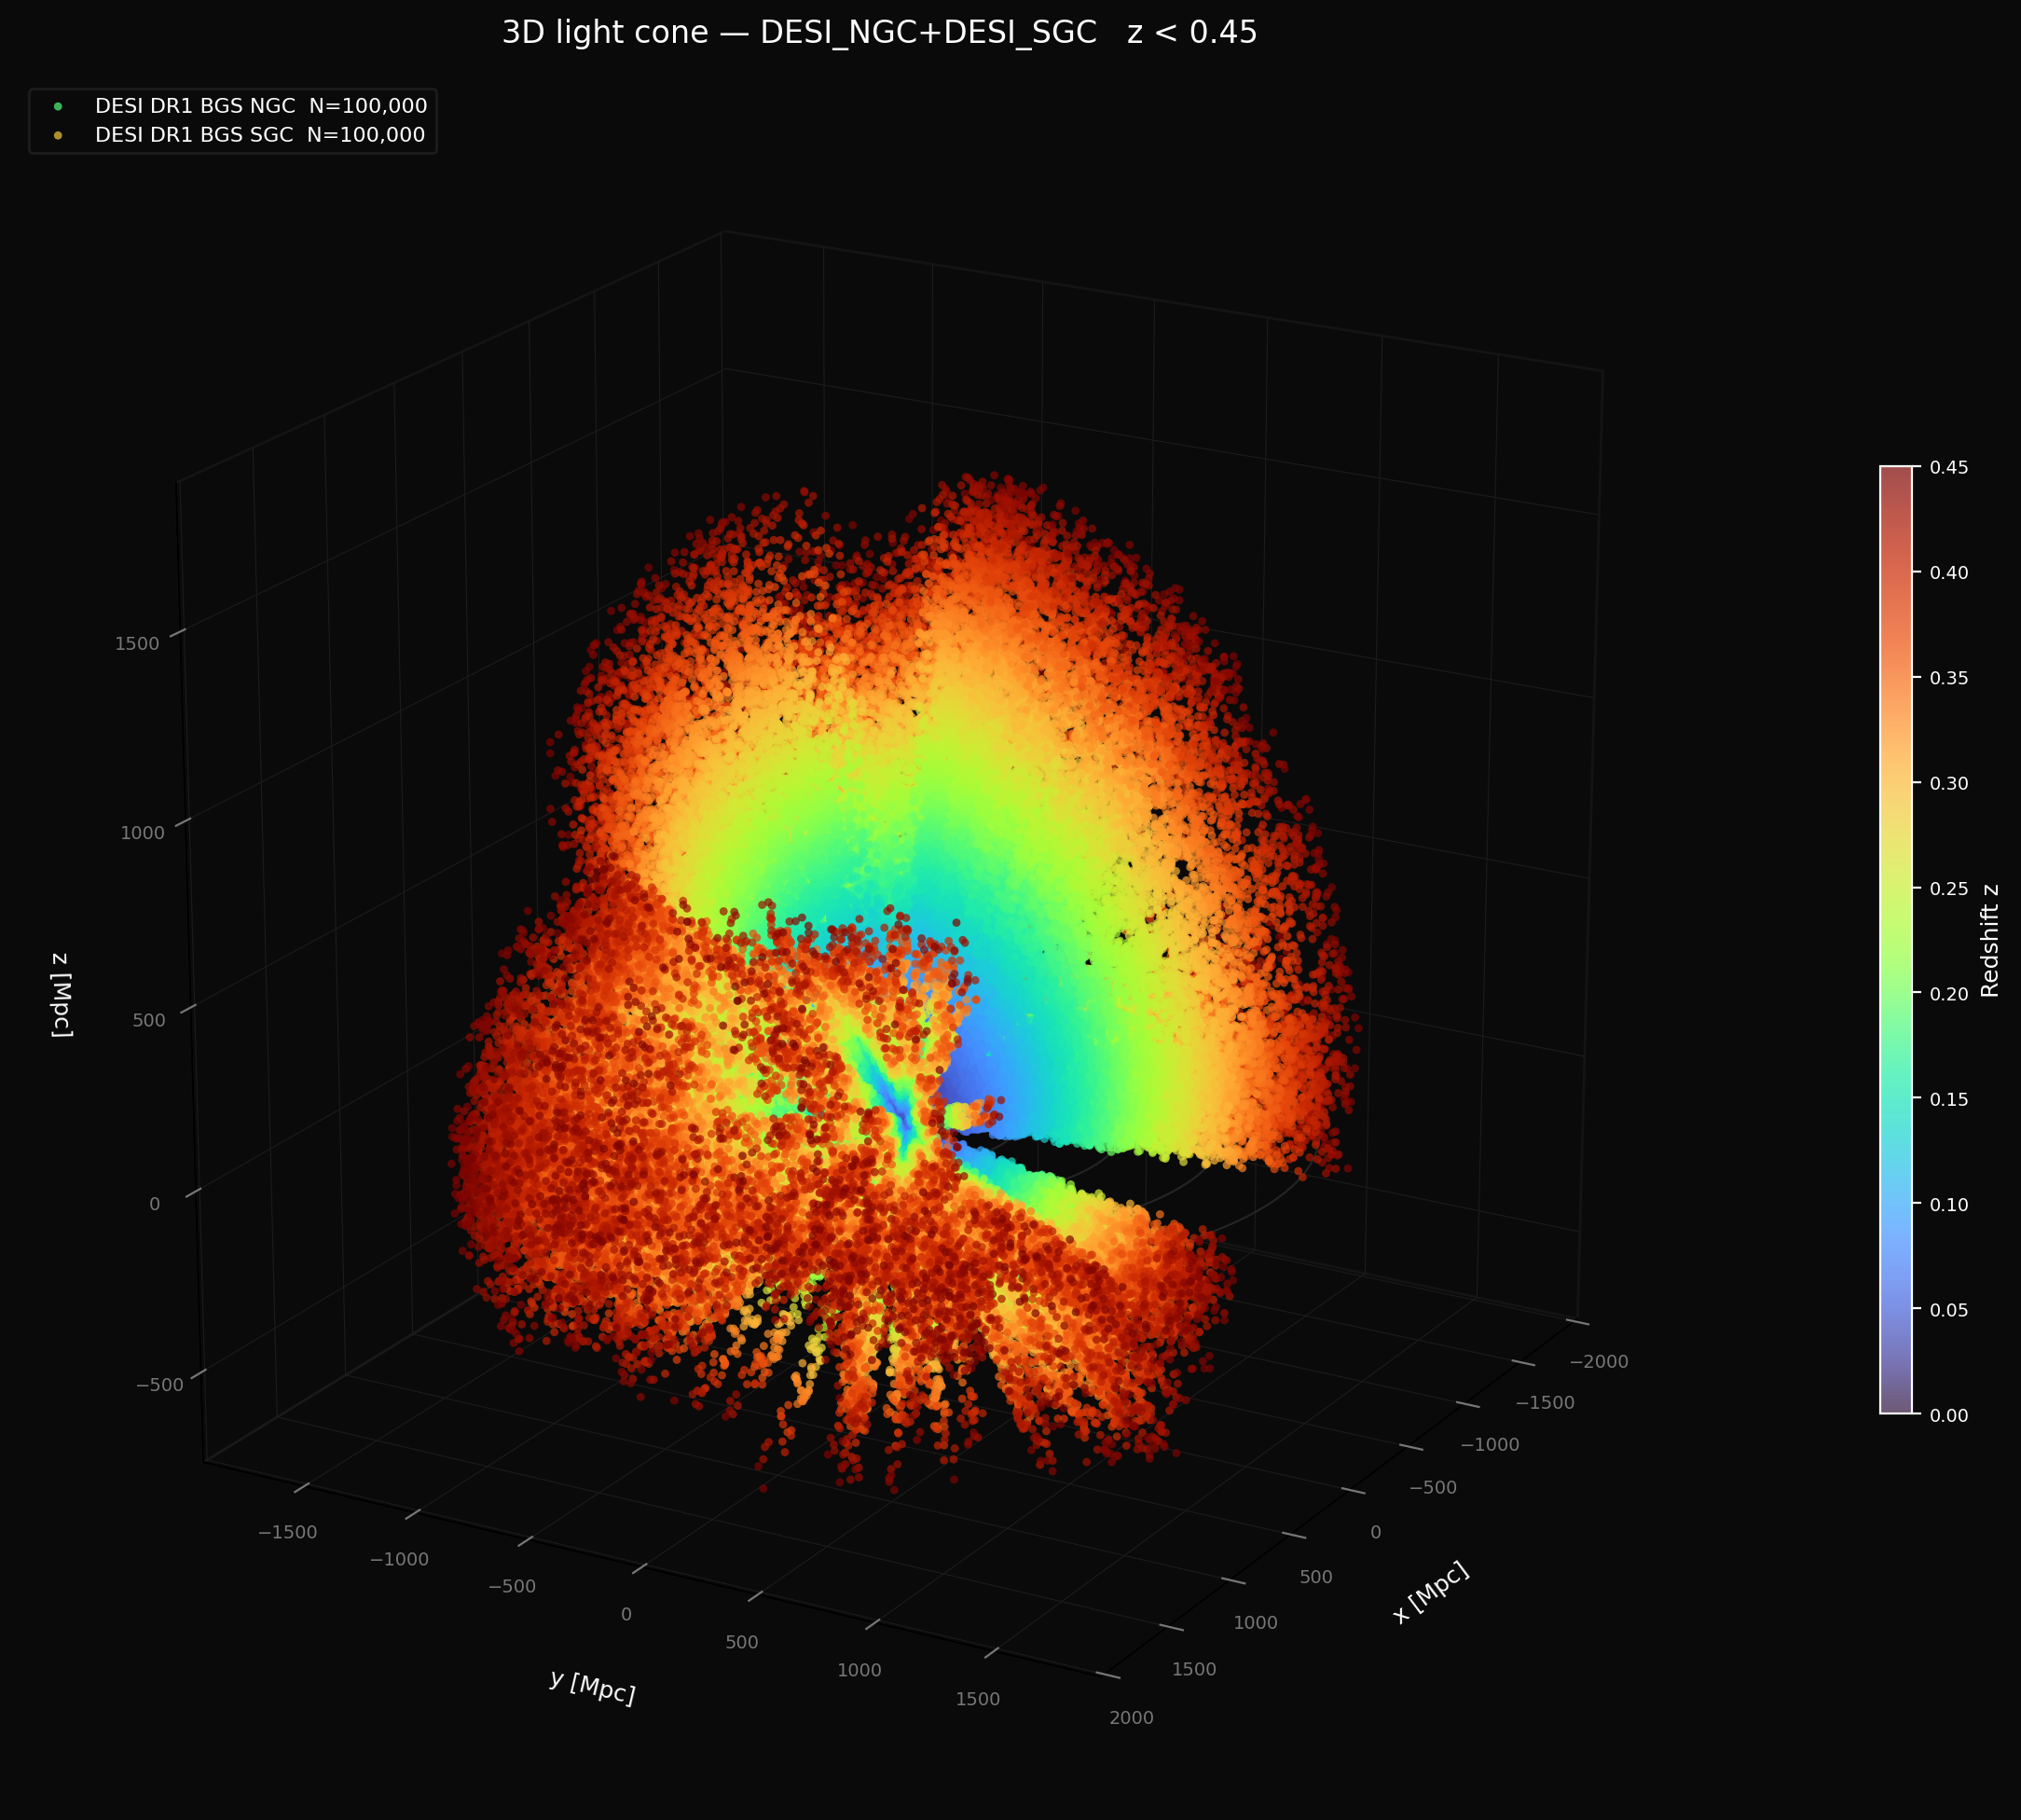
Task: Select legend text 'DESI DR1 BGS SGC N=100,000'
Action: click(260, 135)
